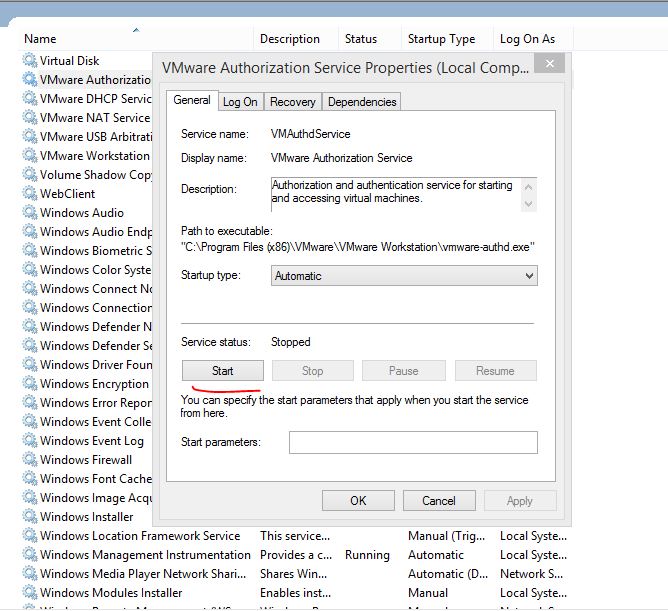This screenshot has width=668, height=611.
Task: Select the Windows Defender Service row
Action: coord(87,345)
